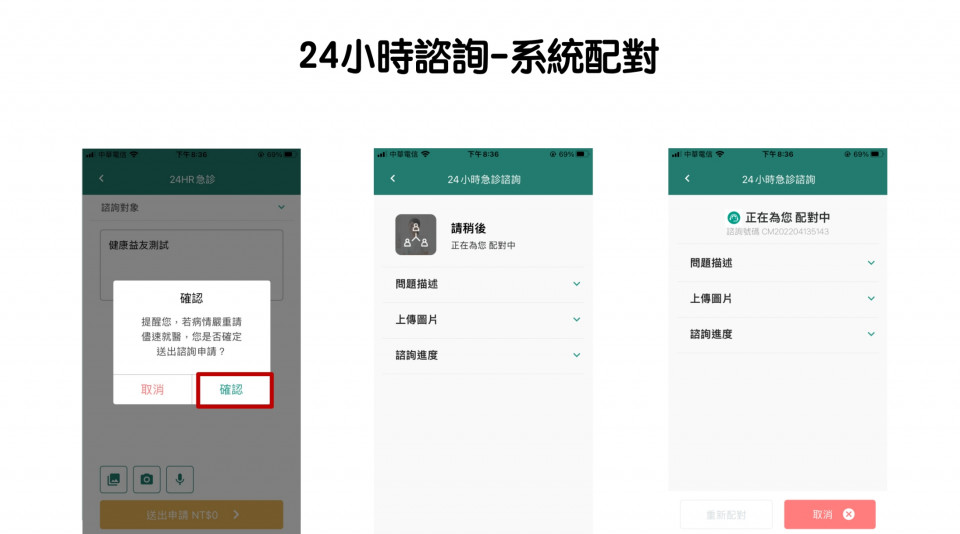Confirm the dialog with 確認 button
The width and height of the screenshot is (960, 534).
[232, 389]
